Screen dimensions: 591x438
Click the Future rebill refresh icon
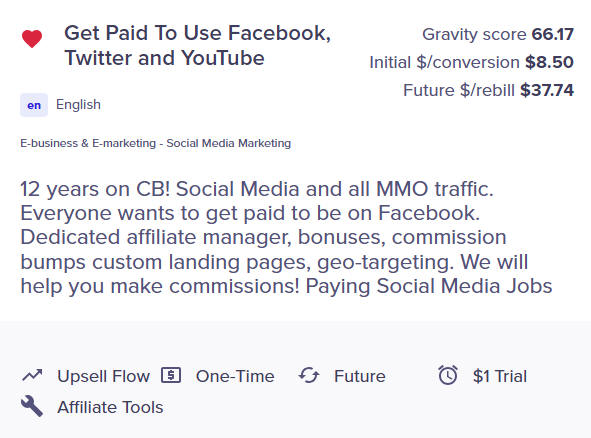[309, 375]
